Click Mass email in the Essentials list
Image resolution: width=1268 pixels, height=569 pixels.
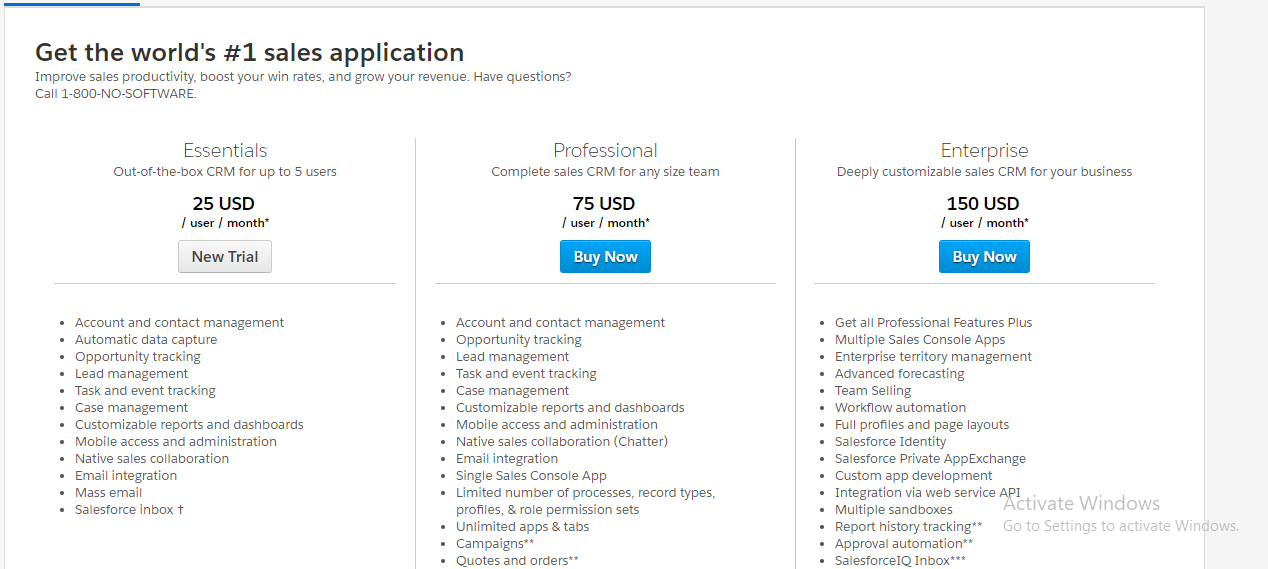(x=109, y=493)
